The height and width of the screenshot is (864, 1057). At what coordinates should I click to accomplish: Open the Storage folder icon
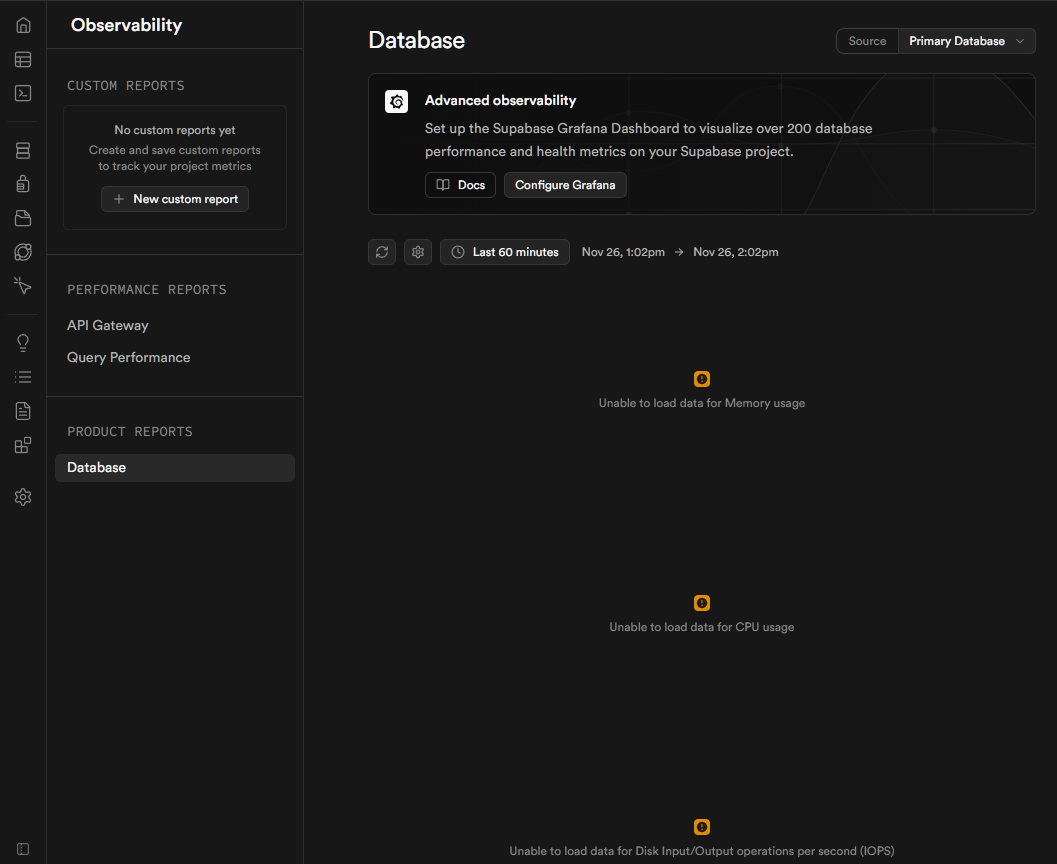coord(23,218)
